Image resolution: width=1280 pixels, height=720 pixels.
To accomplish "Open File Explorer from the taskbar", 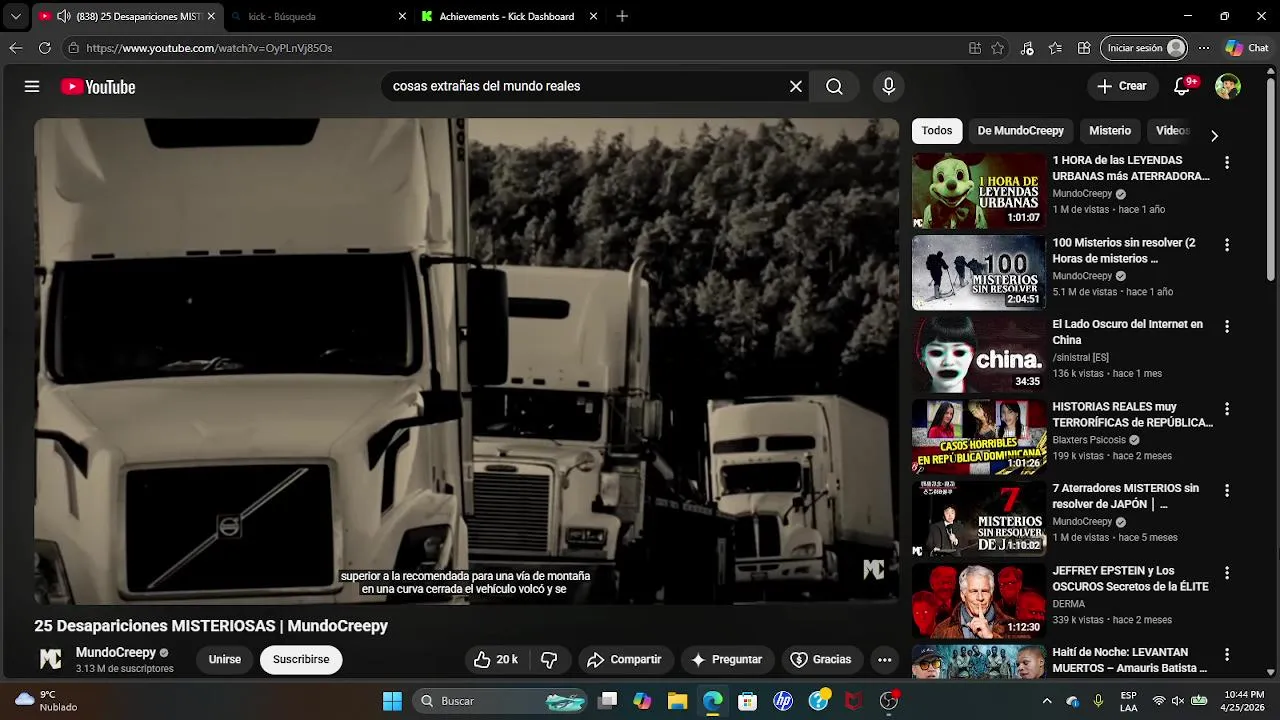I will 677,701.
